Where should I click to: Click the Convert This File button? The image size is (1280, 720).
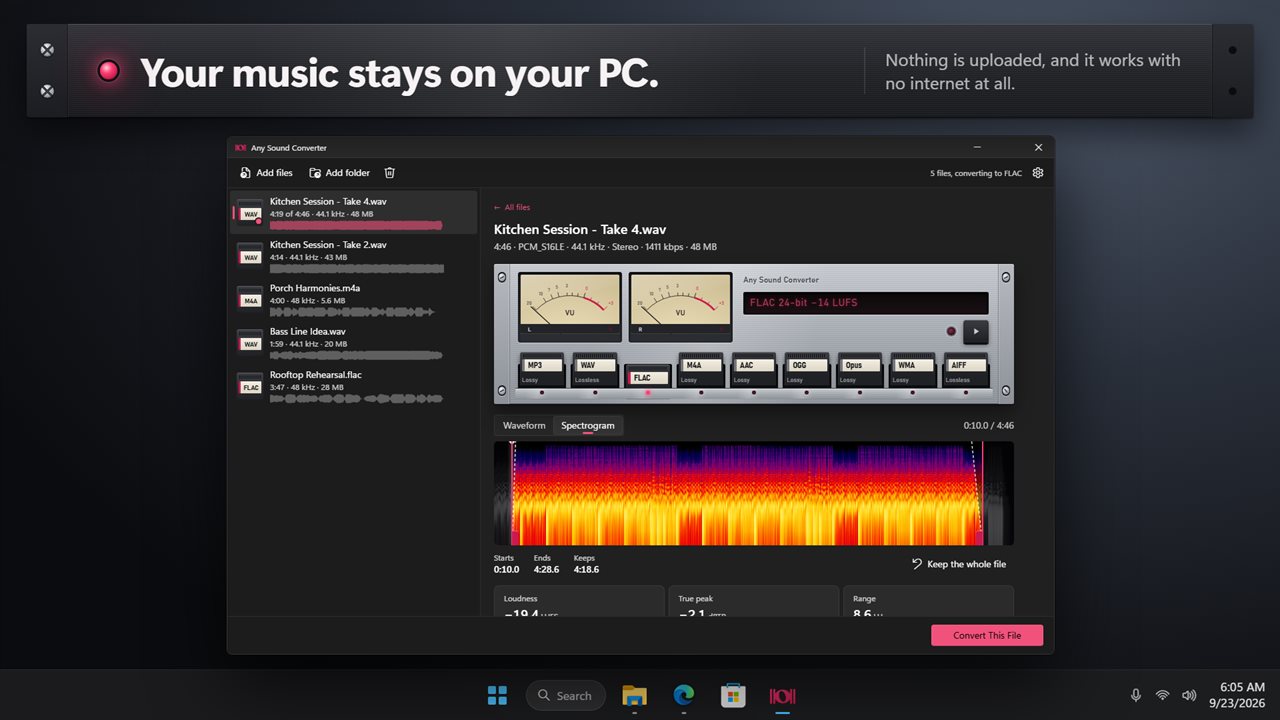(987, 635)
